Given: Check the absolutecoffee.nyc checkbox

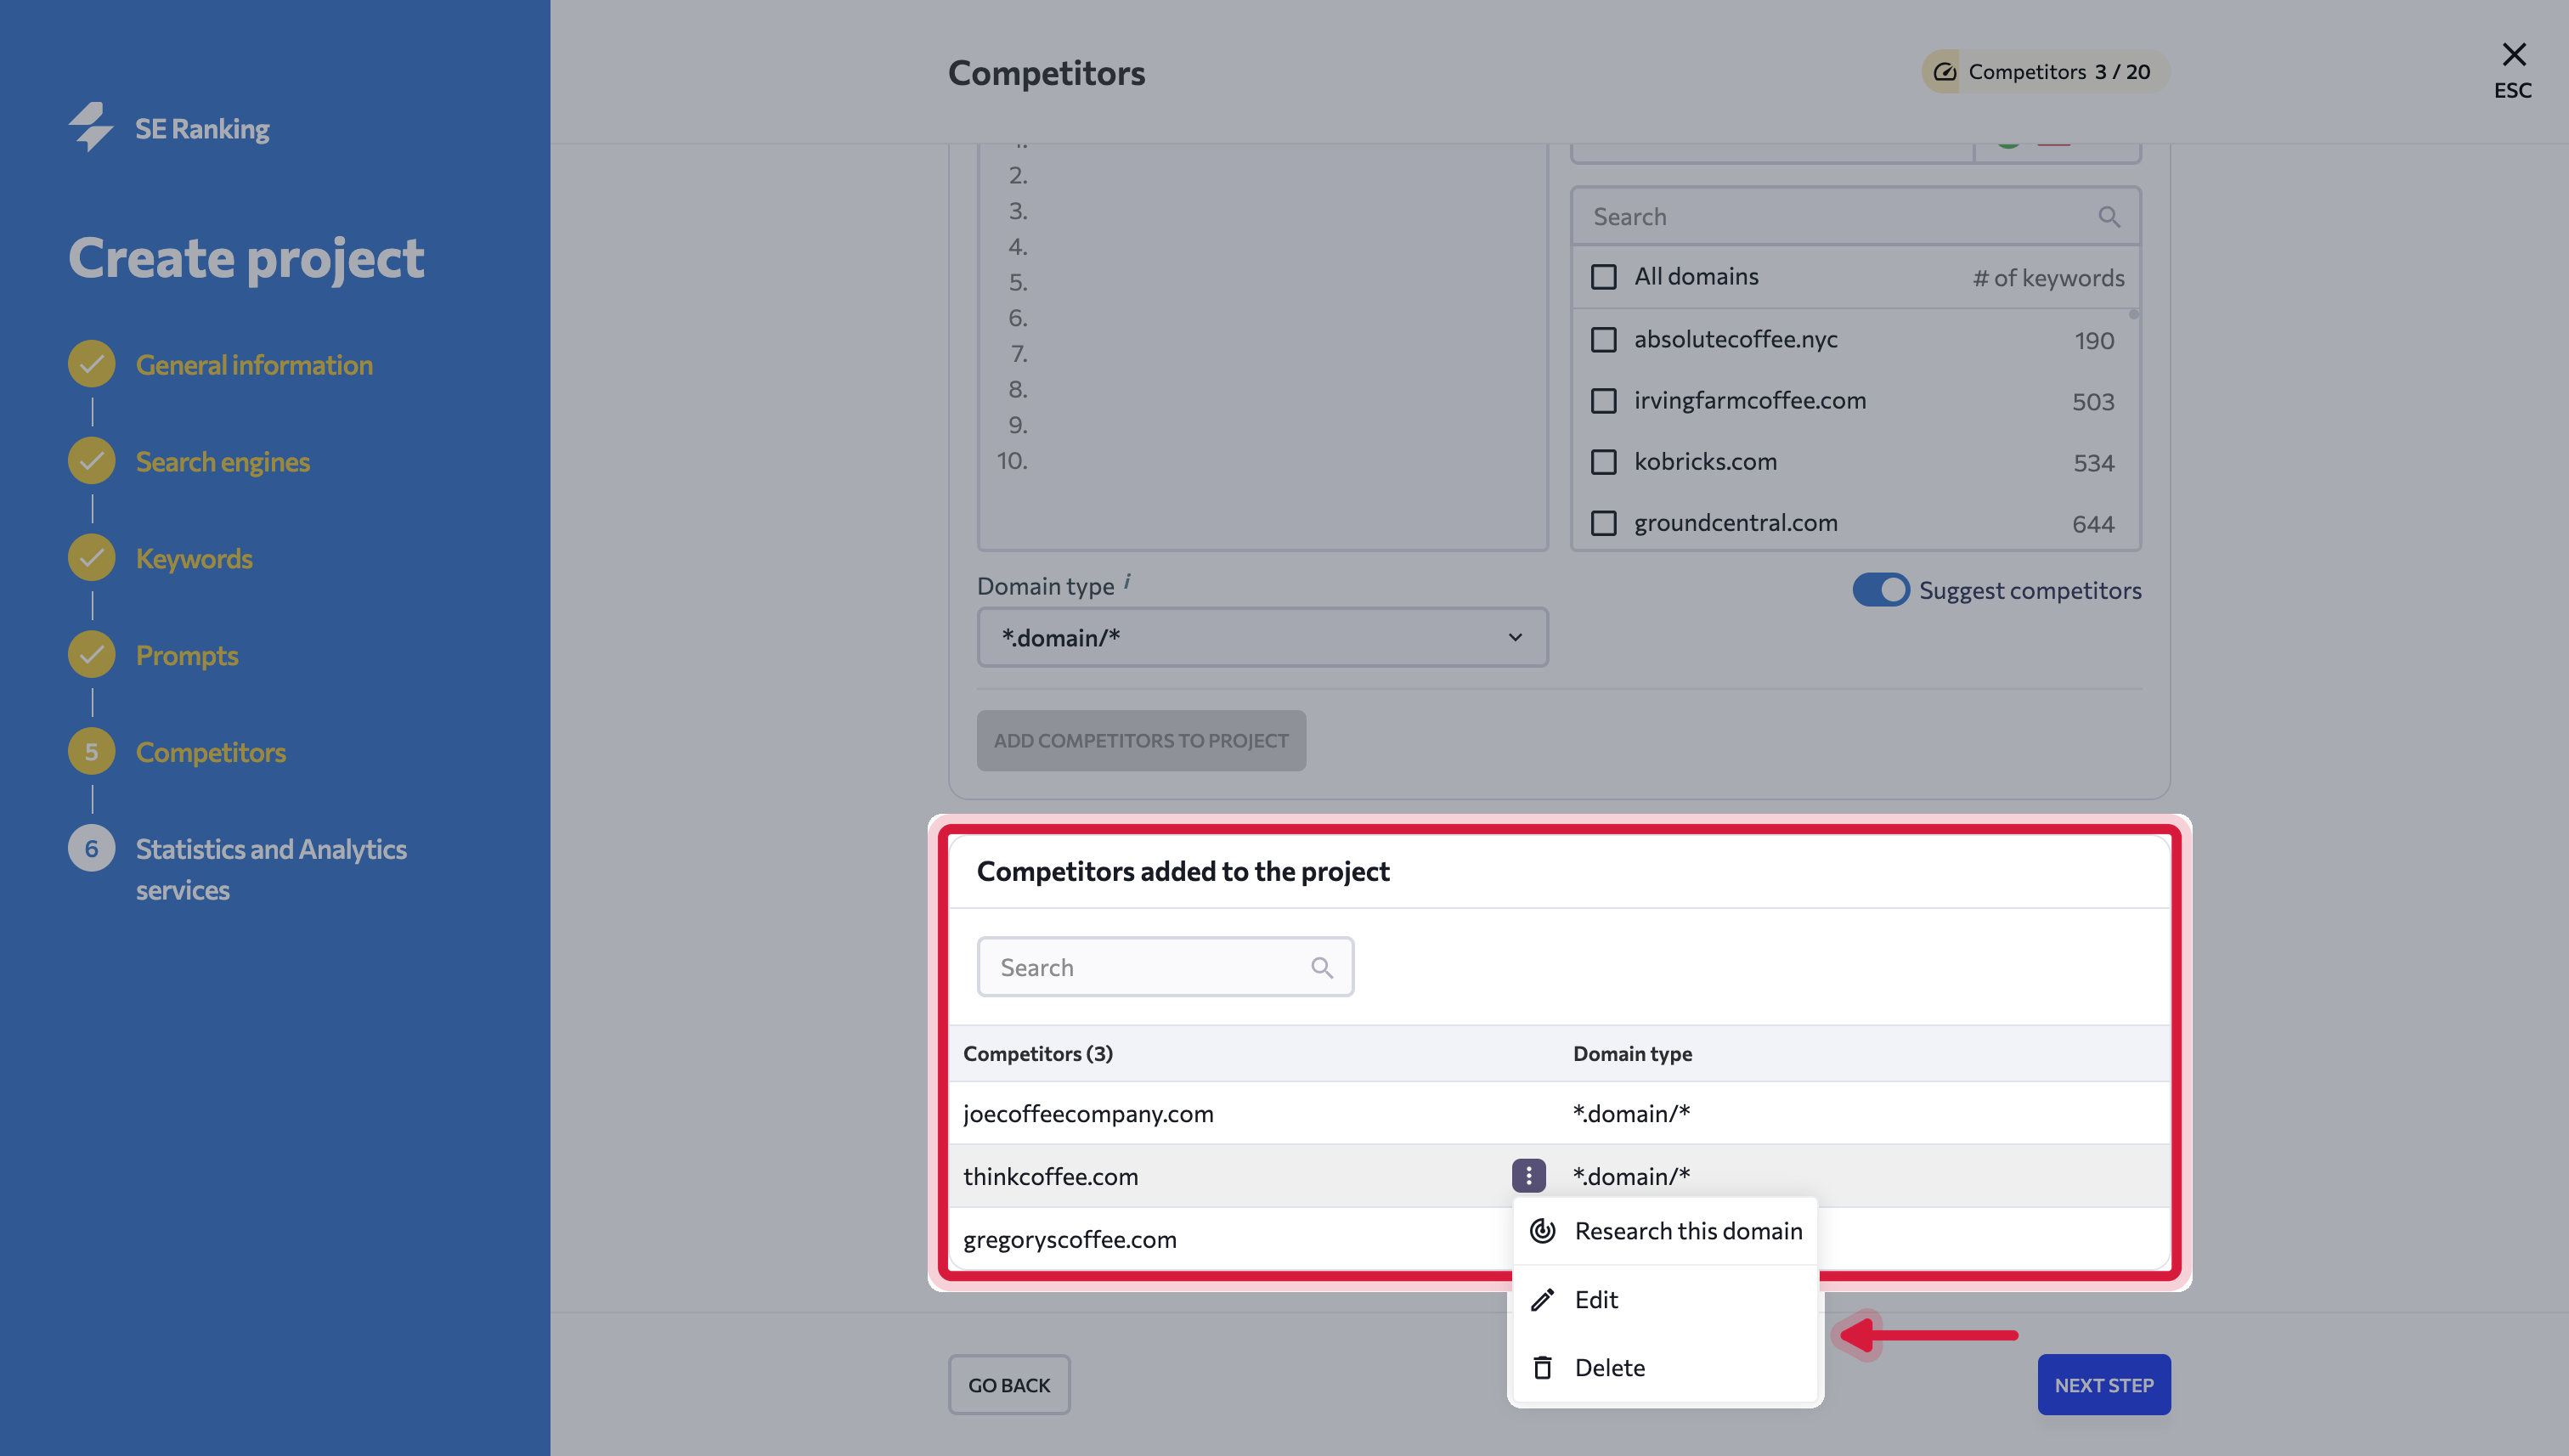Looking at the screenshot, I should click(1603, 340).
